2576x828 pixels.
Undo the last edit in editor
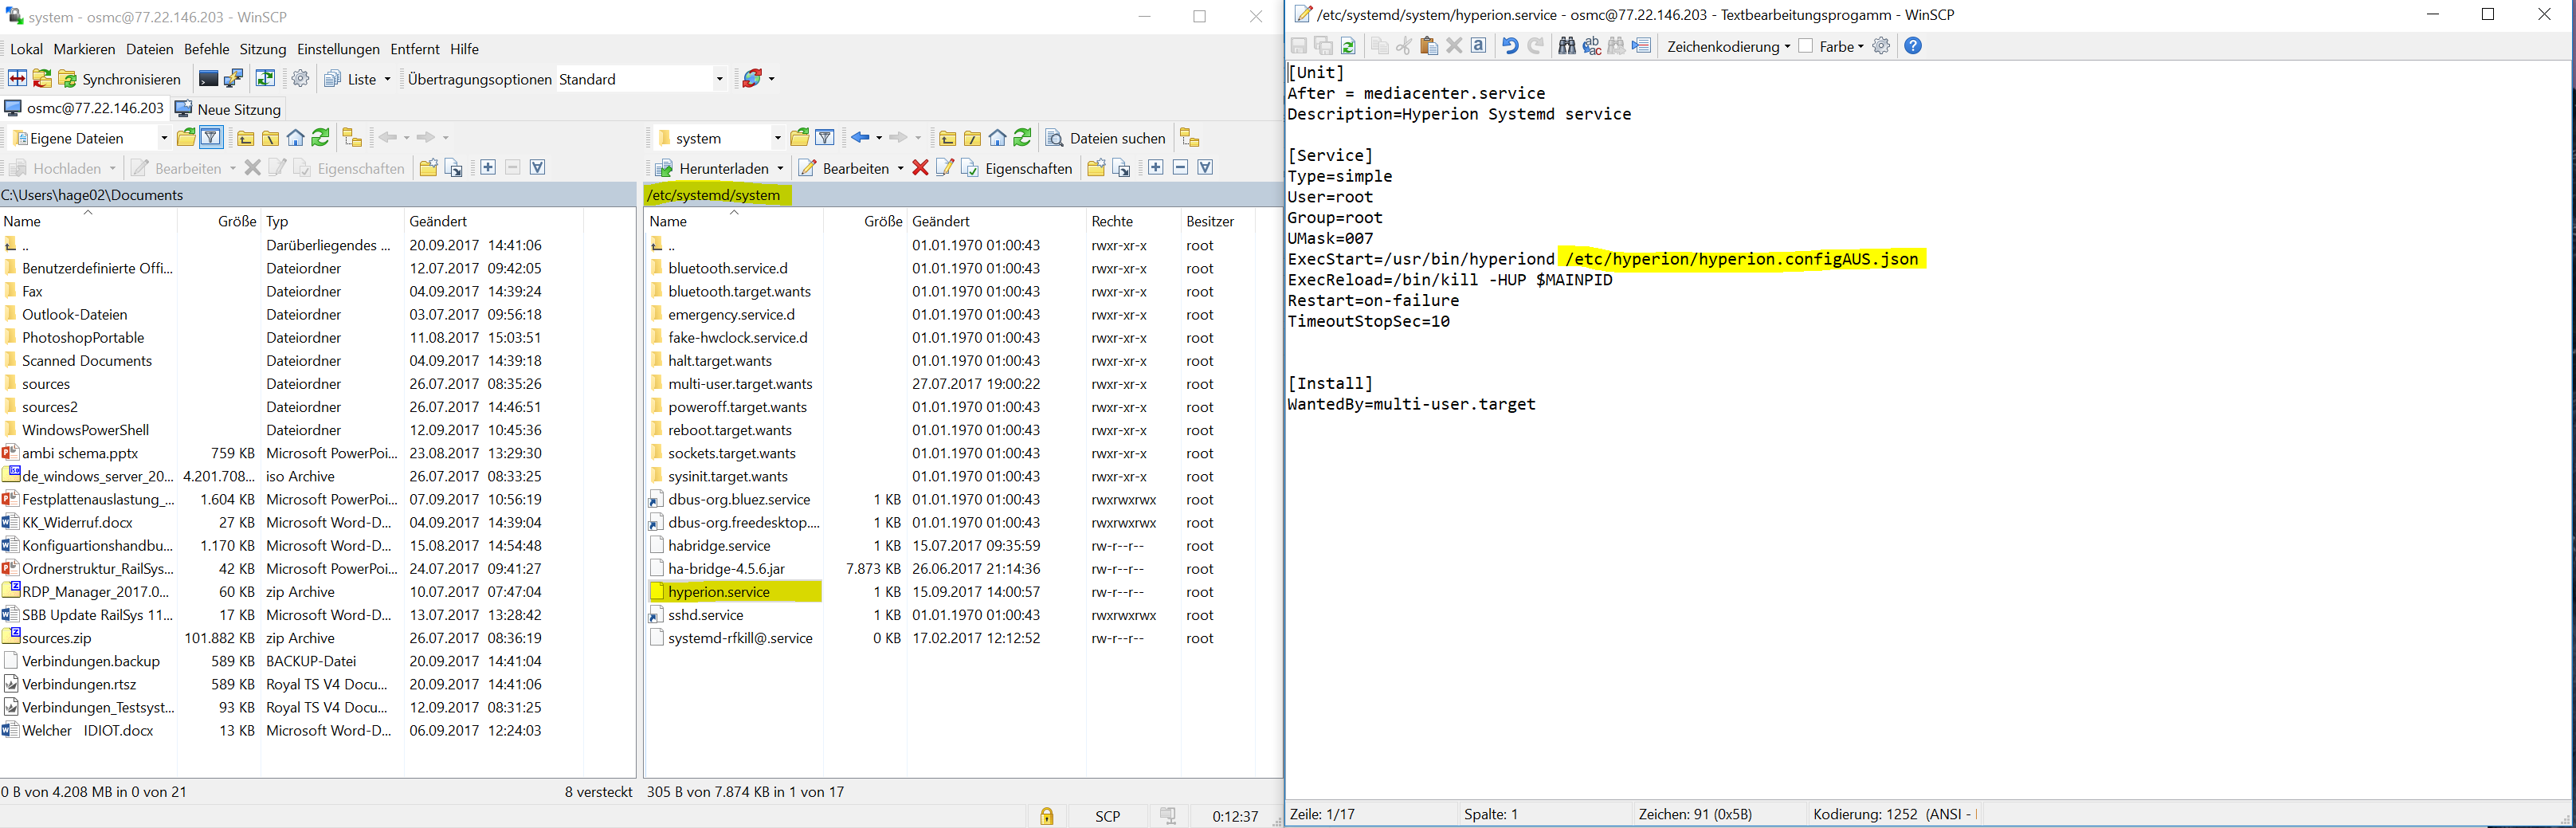pyautogui.click(x=1510, y=46)
